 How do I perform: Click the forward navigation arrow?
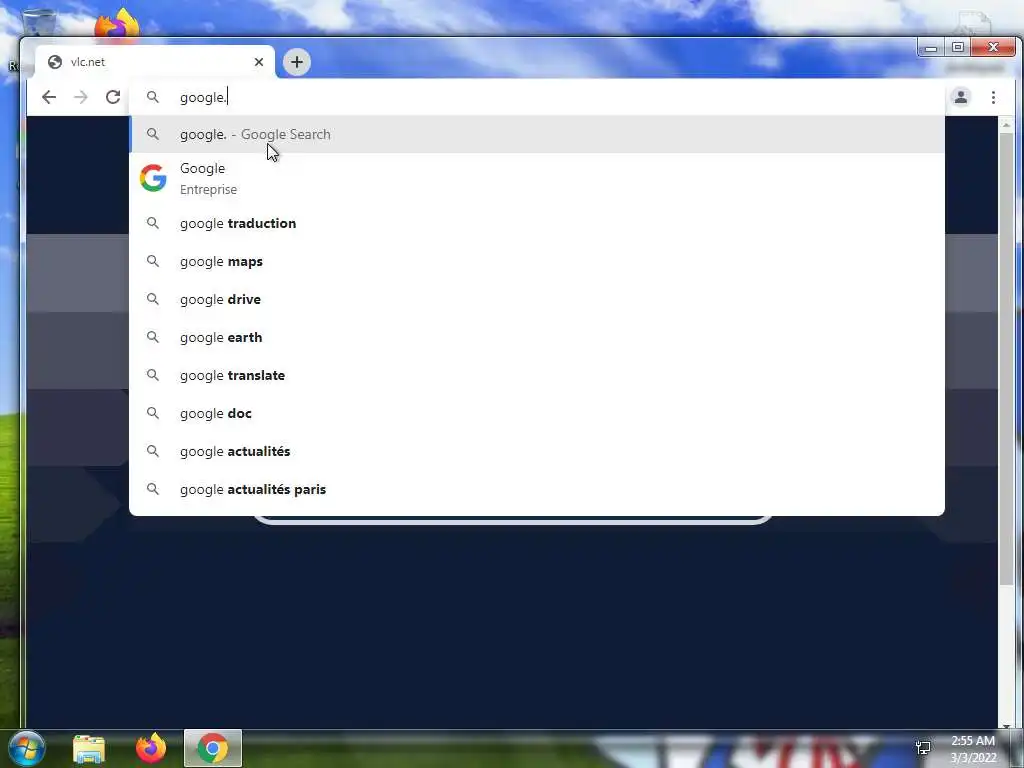[81, 97]
